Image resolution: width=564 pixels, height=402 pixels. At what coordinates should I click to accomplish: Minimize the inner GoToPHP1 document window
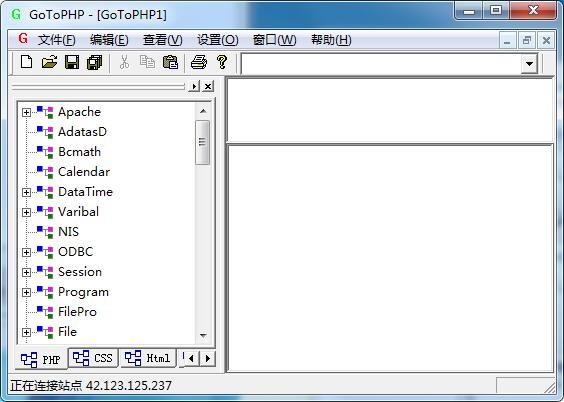pyautogui.click(x=507, y=40)
